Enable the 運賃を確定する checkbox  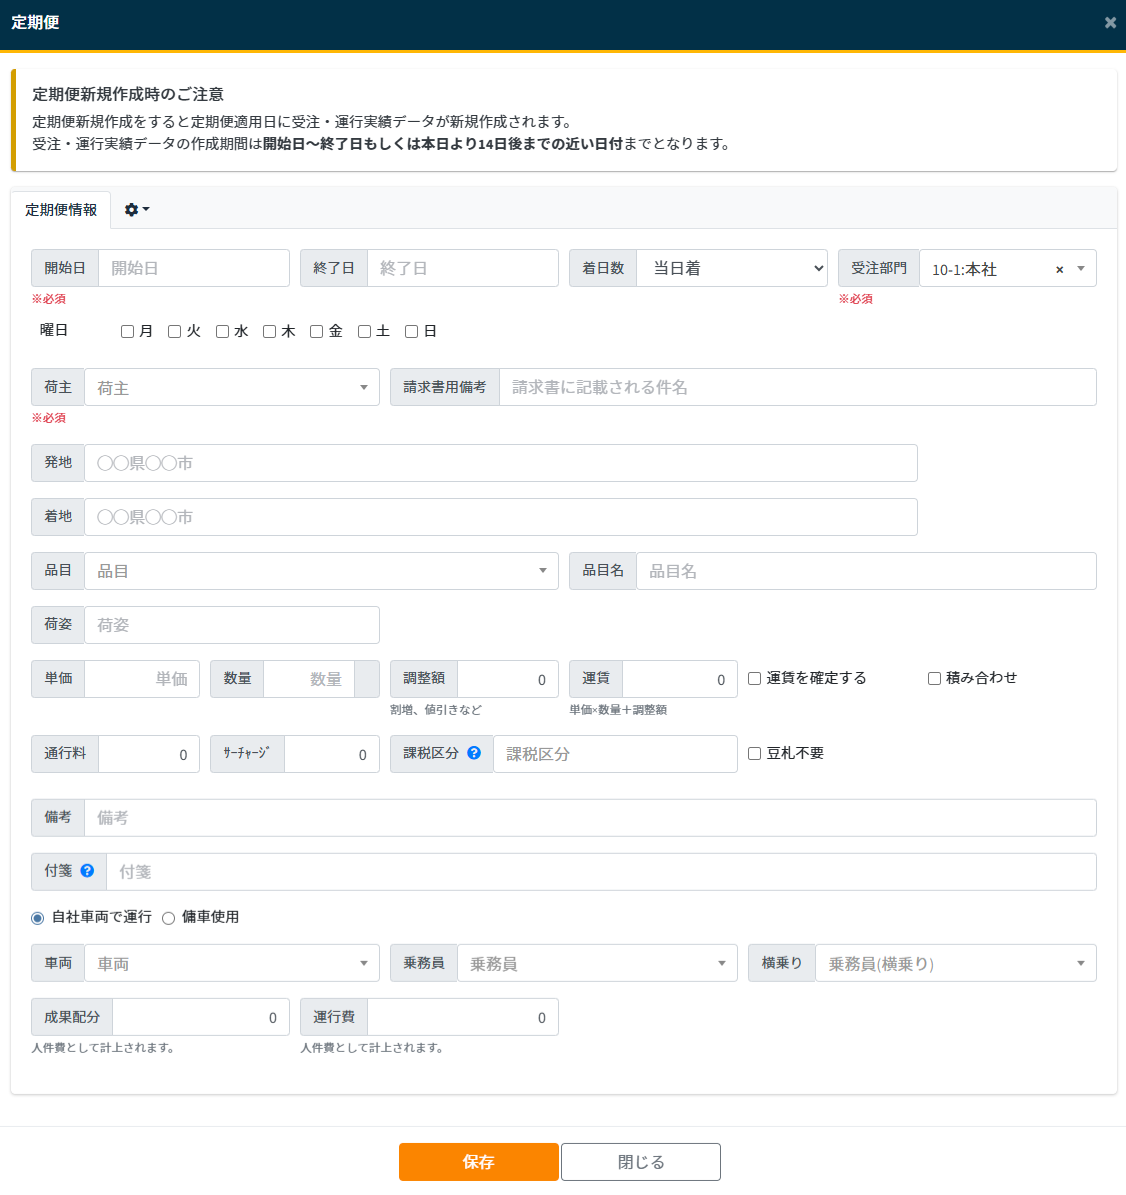click(x=755, y=678)
